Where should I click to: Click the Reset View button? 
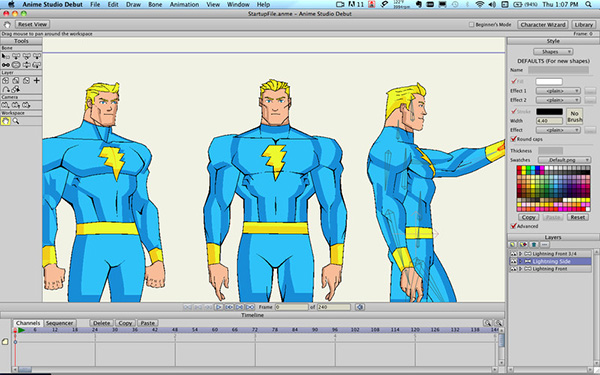(32, 24)
